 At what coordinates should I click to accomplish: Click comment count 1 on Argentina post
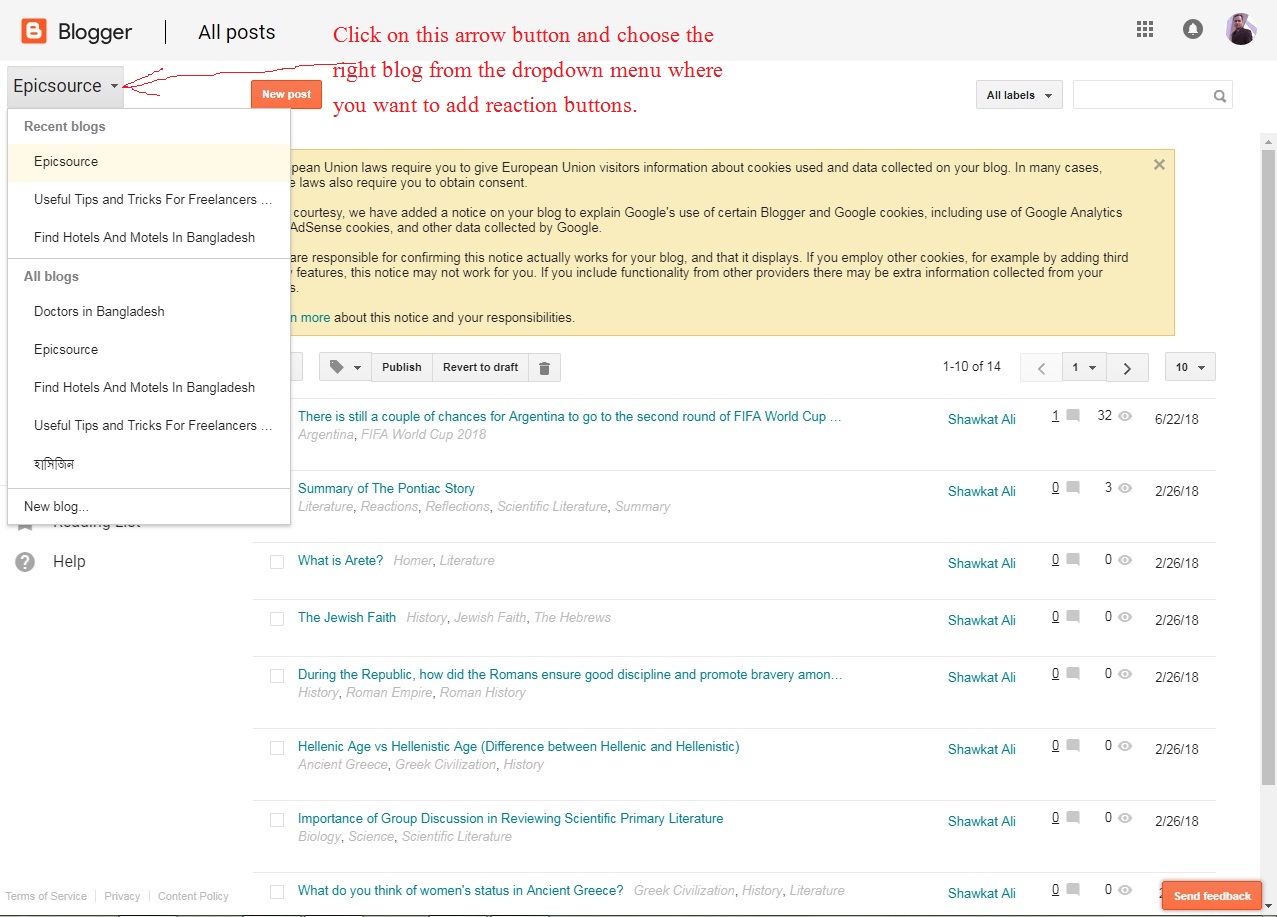coord(1055,416)
